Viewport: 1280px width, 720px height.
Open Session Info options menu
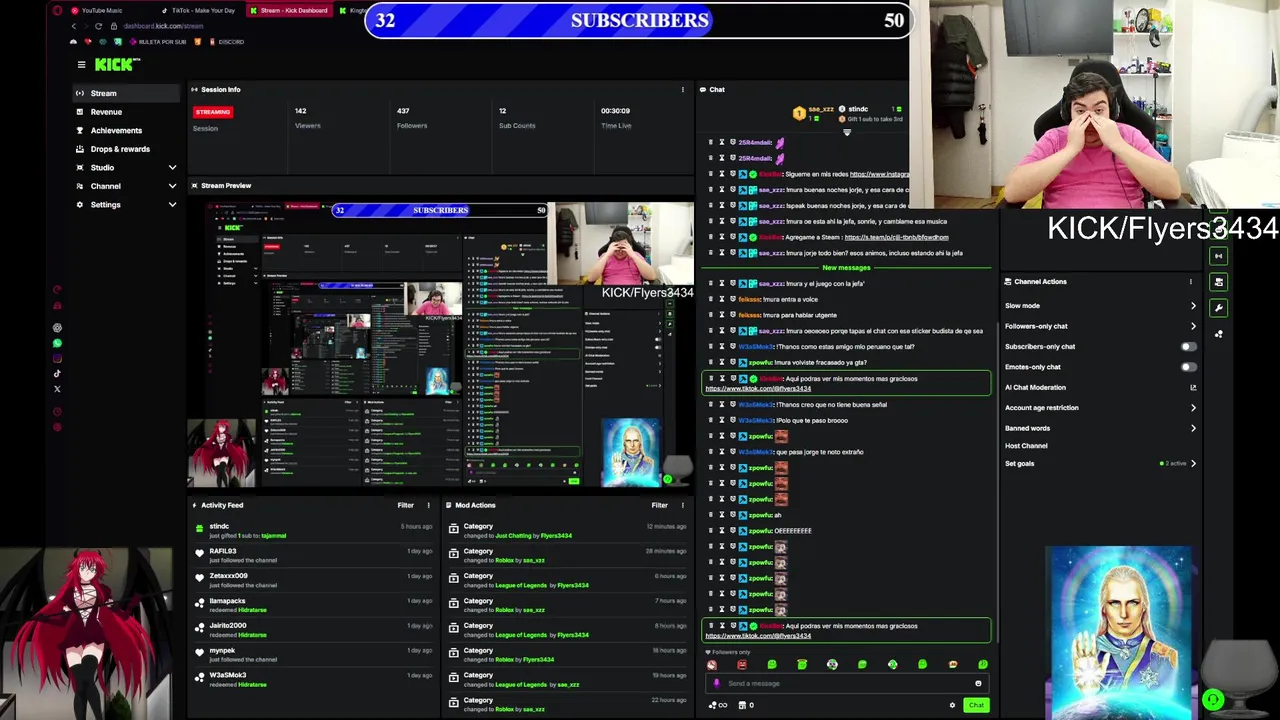tap(683, 90)
